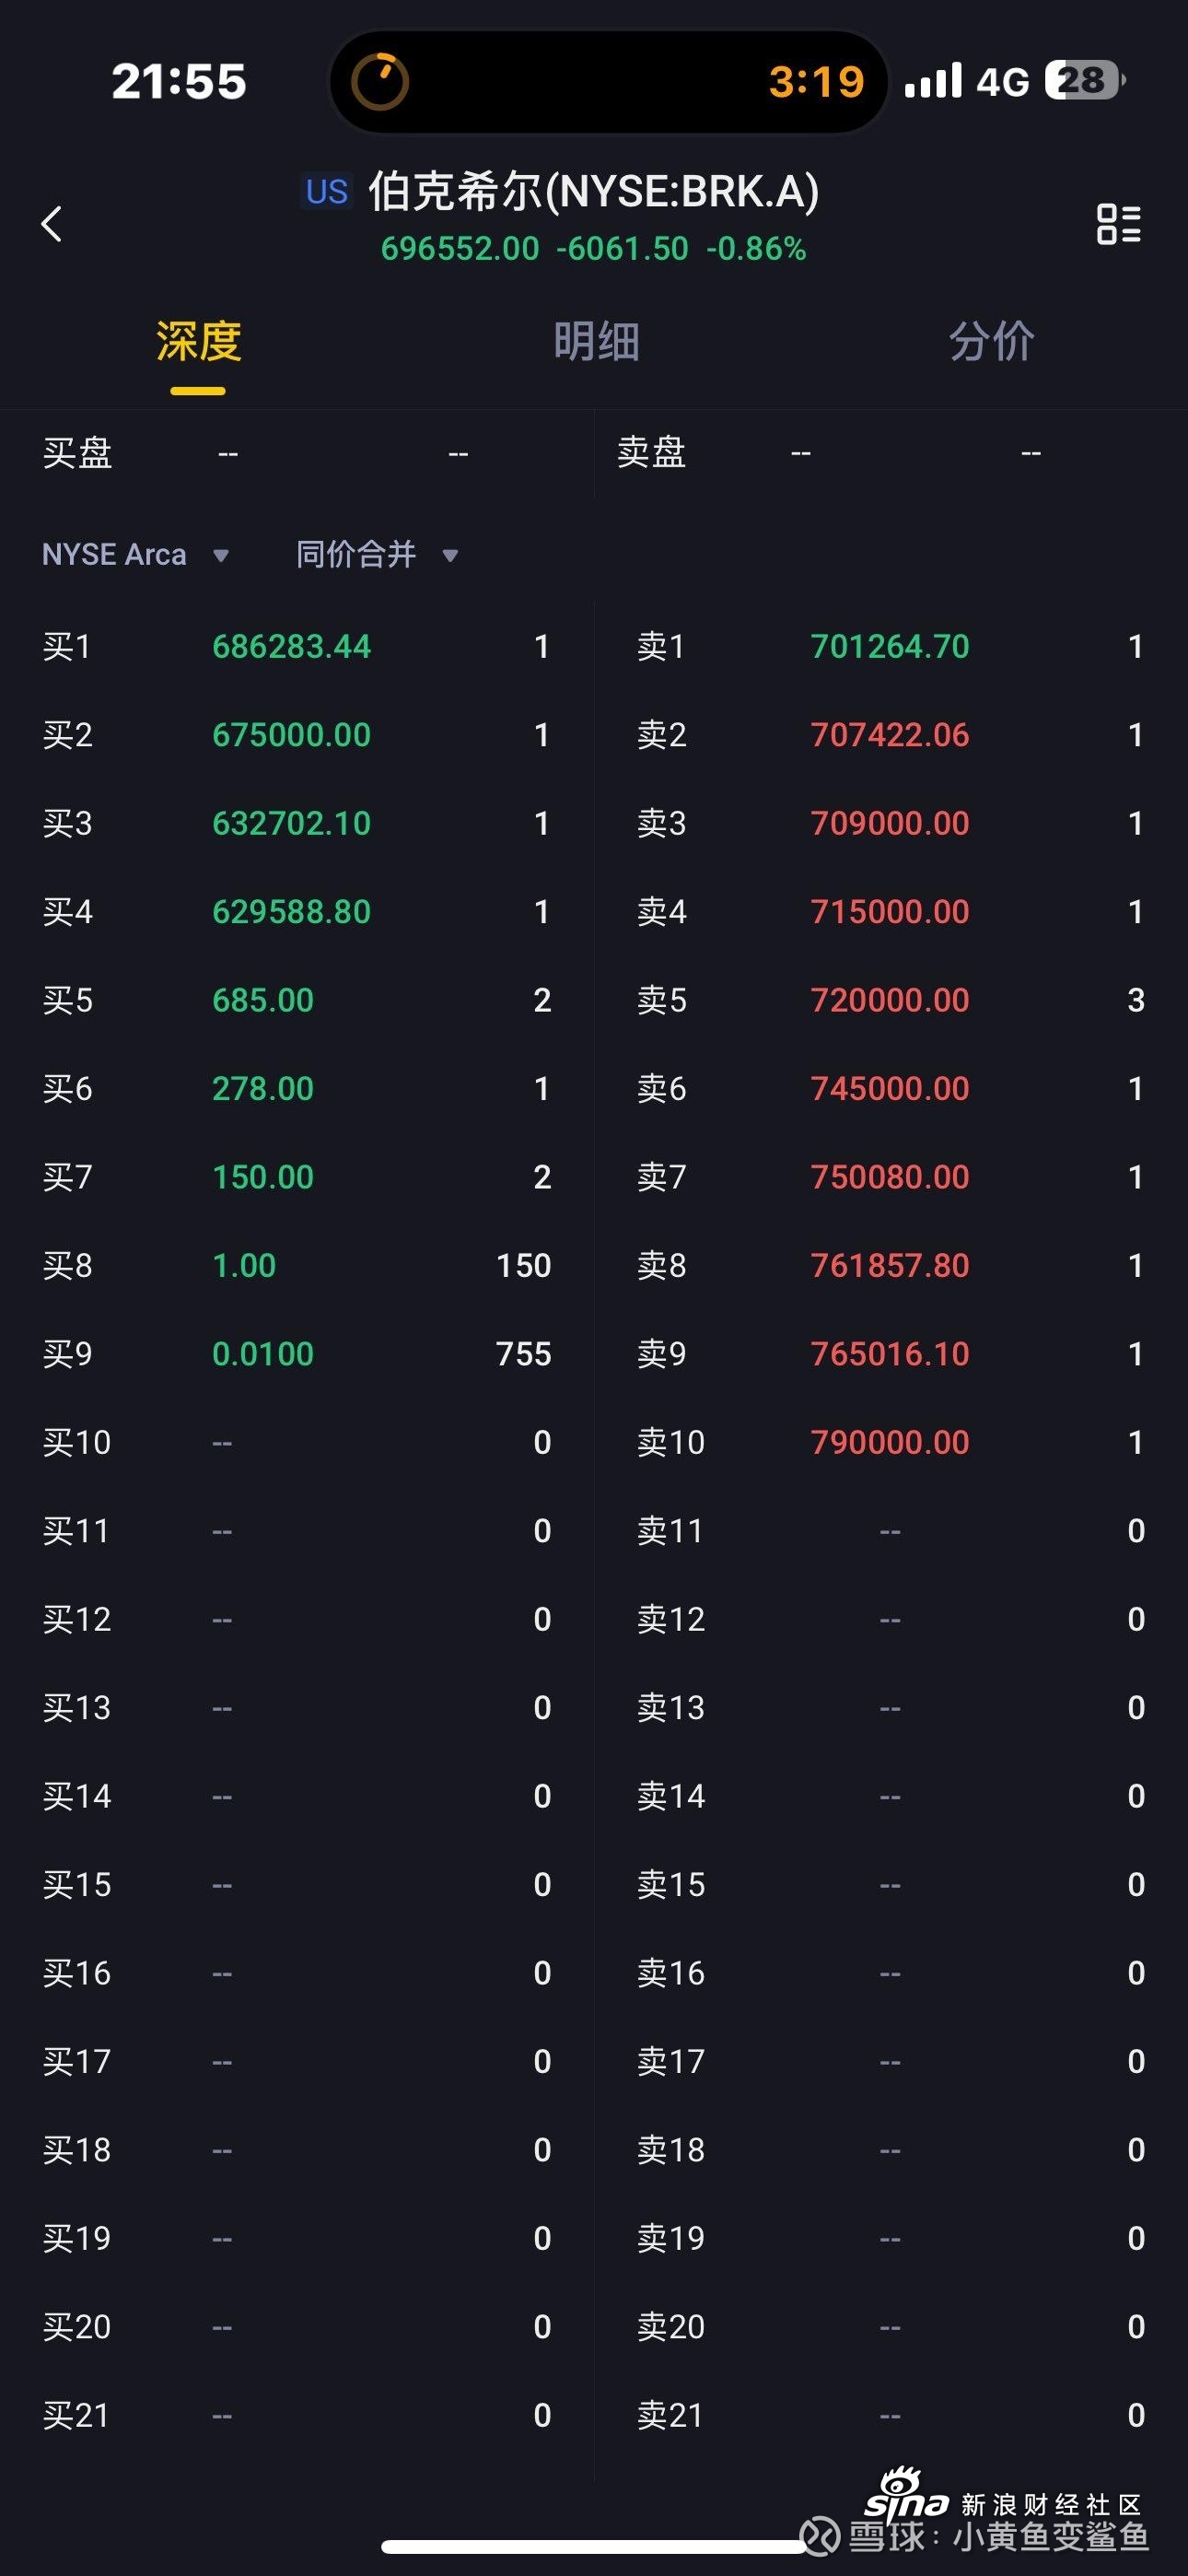Image resolution: width=1188 pixels, height=2576 pixels.
Task: Tap the Sina logo watermark
Action: click(906, 2496)
